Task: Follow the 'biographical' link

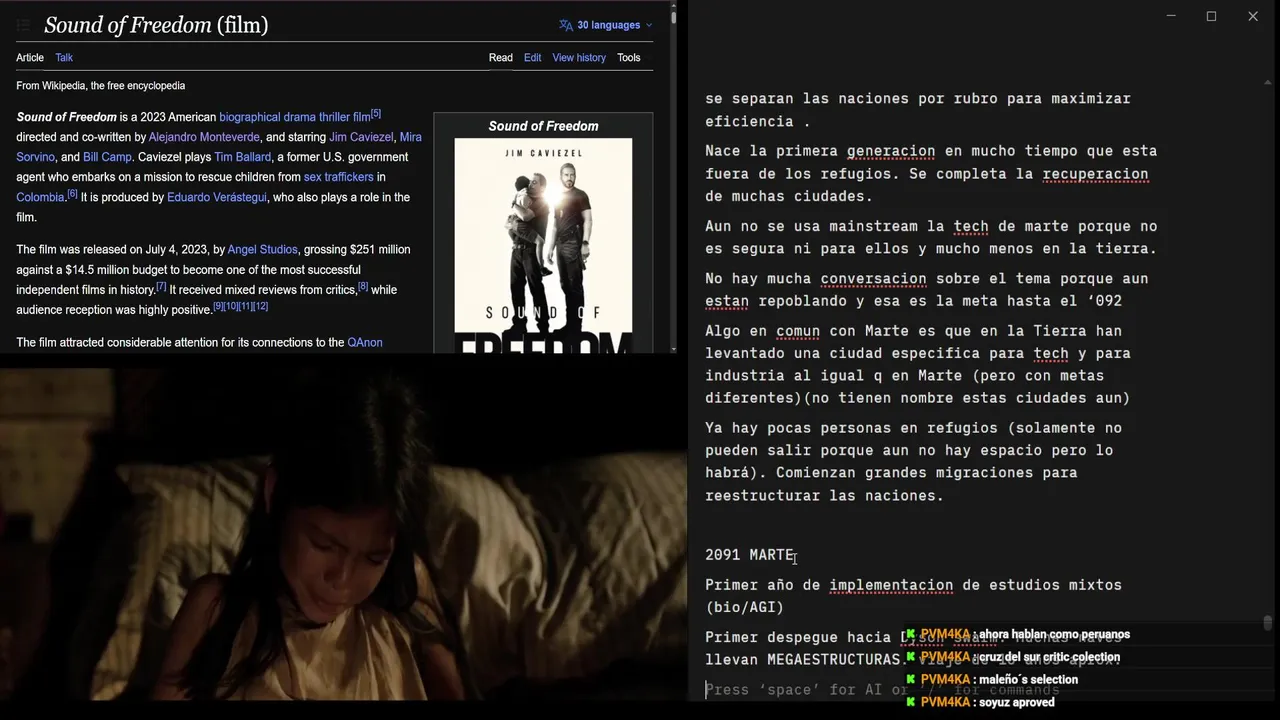Action: click(x=250, y=117)
